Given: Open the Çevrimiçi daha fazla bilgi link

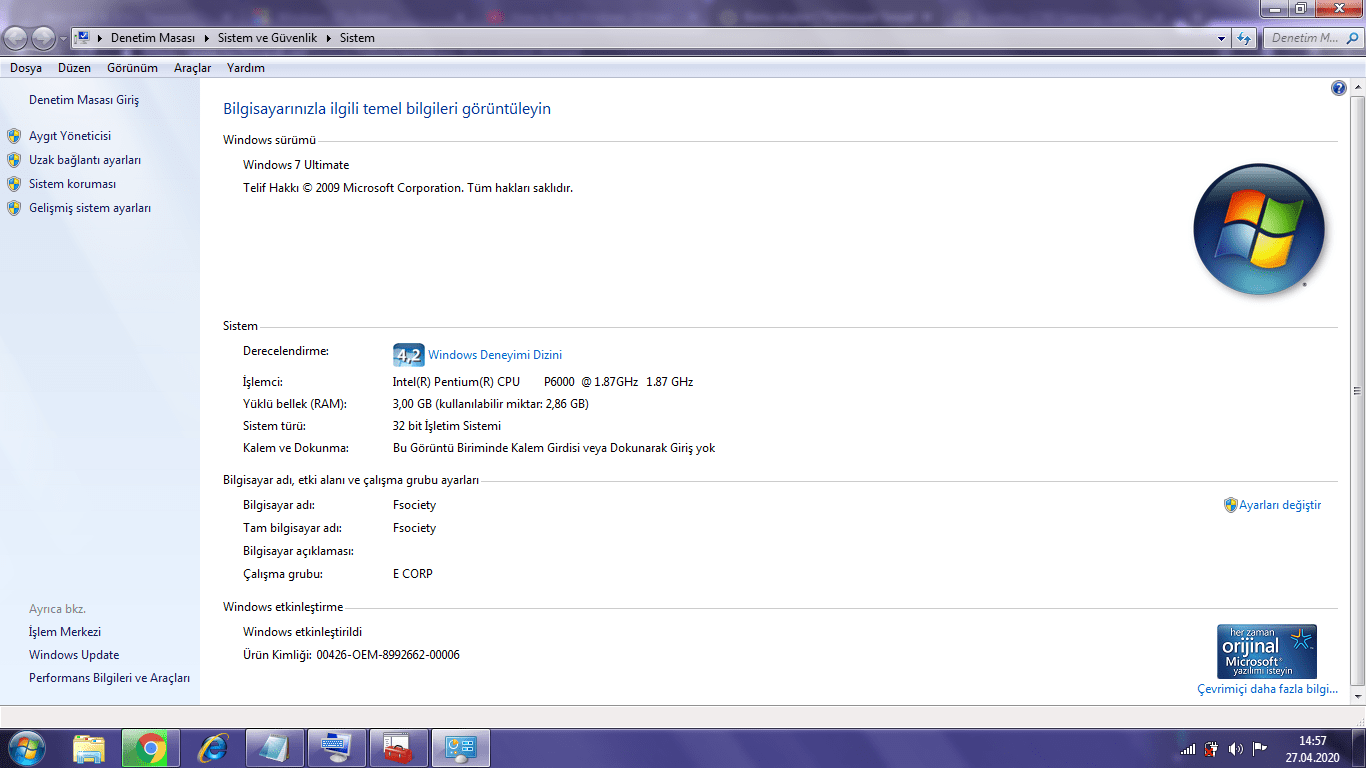Looking at the screenshot, I should (x=1268, y=689).
